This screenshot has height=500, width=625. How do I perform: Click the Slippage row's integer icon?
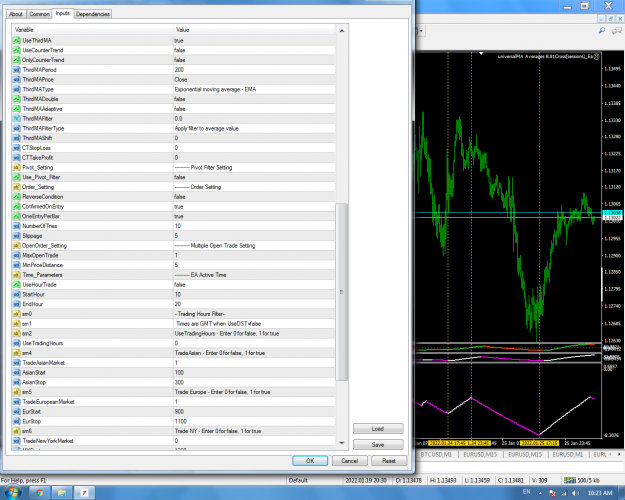(x=16, y=236)
